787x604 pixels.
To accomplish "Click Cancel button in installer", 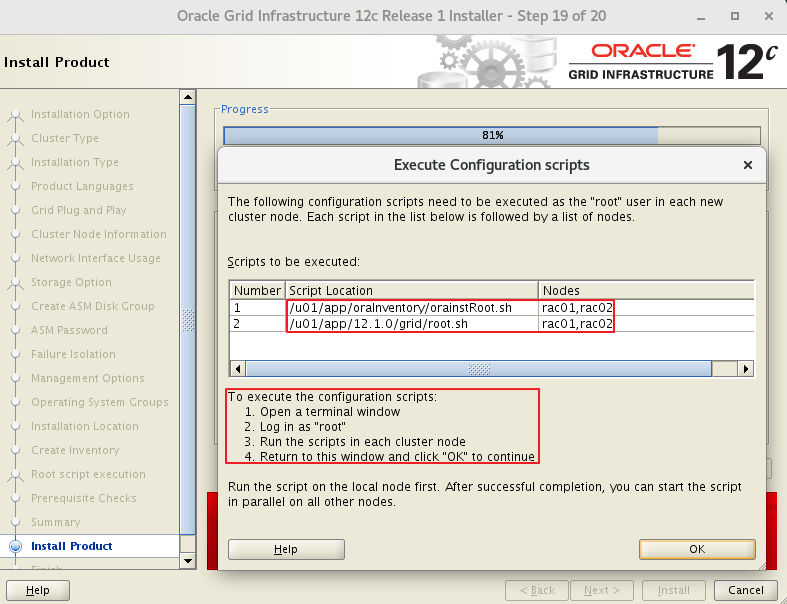I will [745, 590].
